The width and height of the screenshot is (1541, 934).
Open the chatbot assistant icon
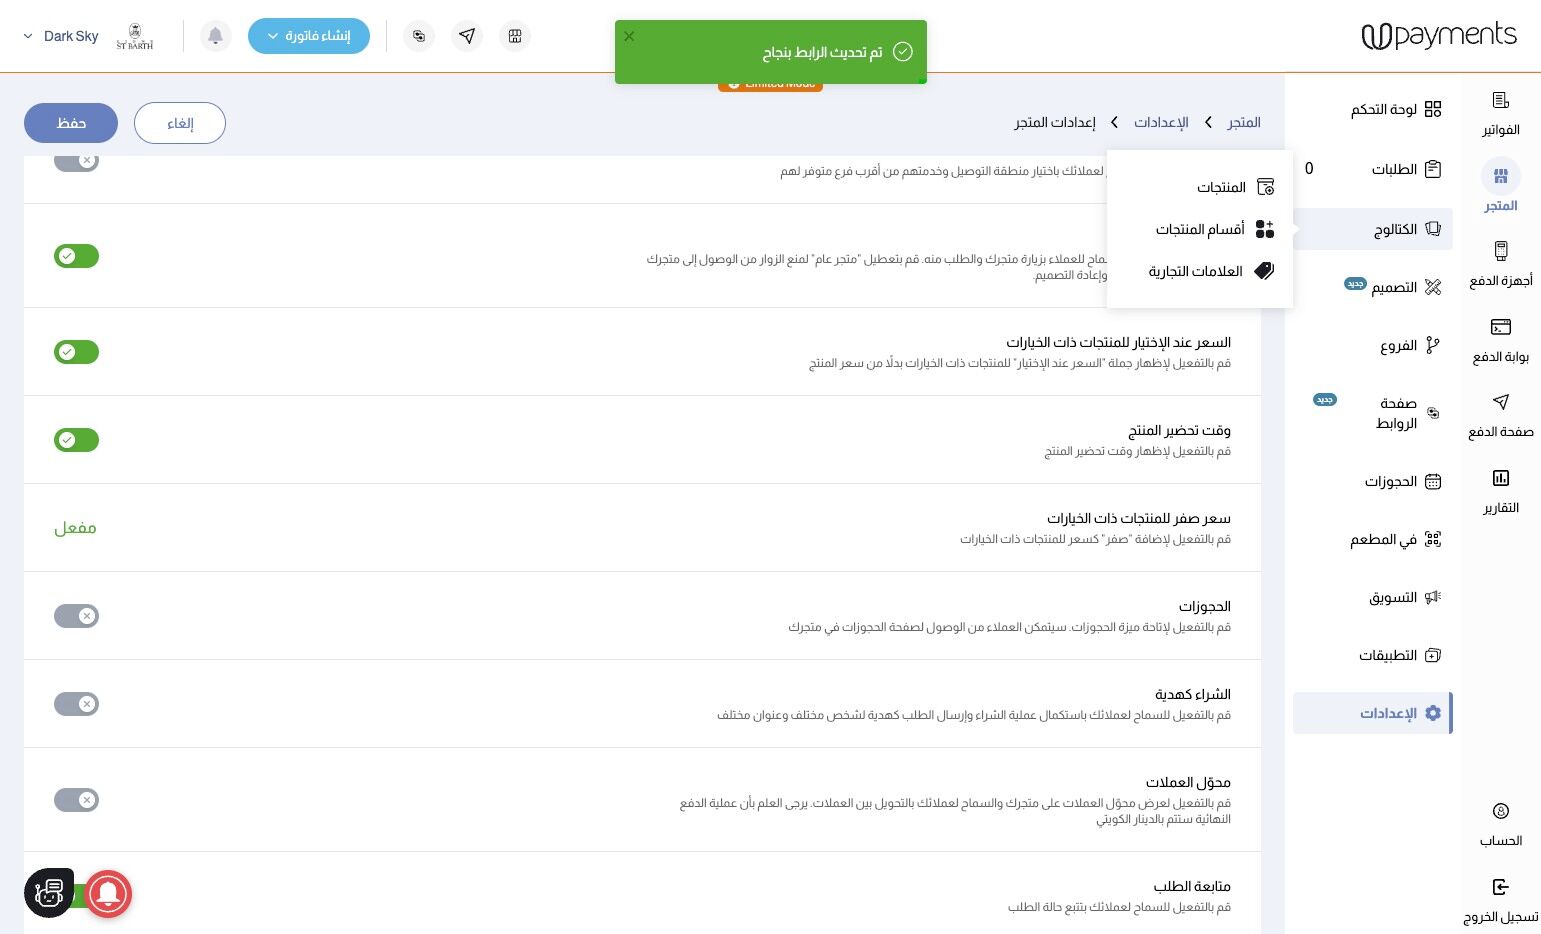pos(49,893)
